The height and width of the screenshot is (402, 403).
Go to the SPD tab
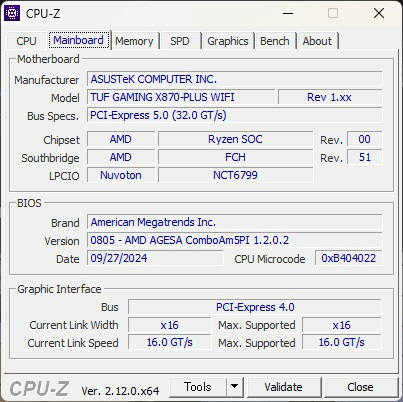pos(180,41)
